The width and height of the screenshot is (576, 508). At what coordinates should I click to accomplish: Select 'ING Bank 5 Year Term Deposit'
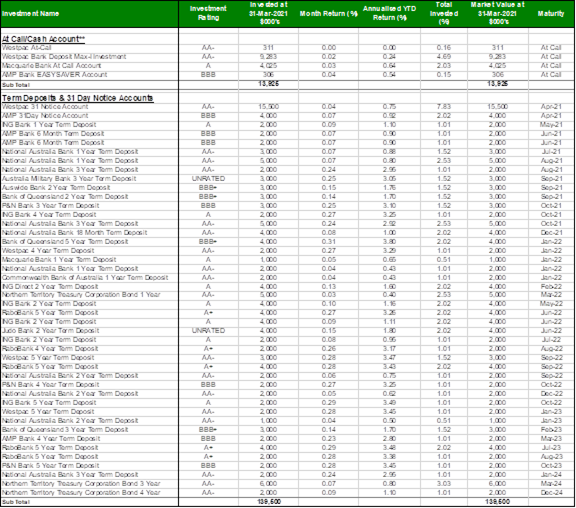[49, 403]
